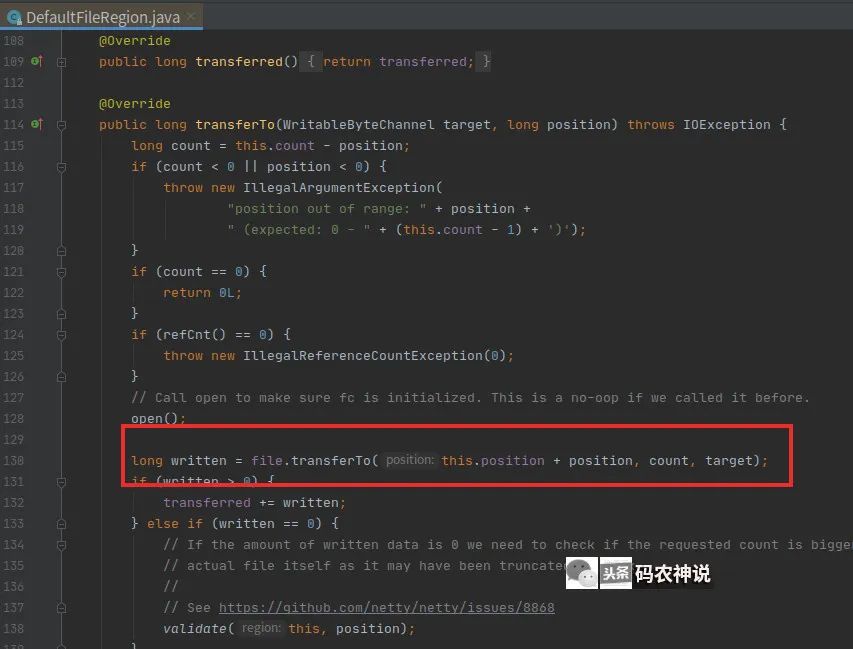Screen dimensions: 853x649
Task: Click file.transferTo call on line 130
Action: point(311,461)
